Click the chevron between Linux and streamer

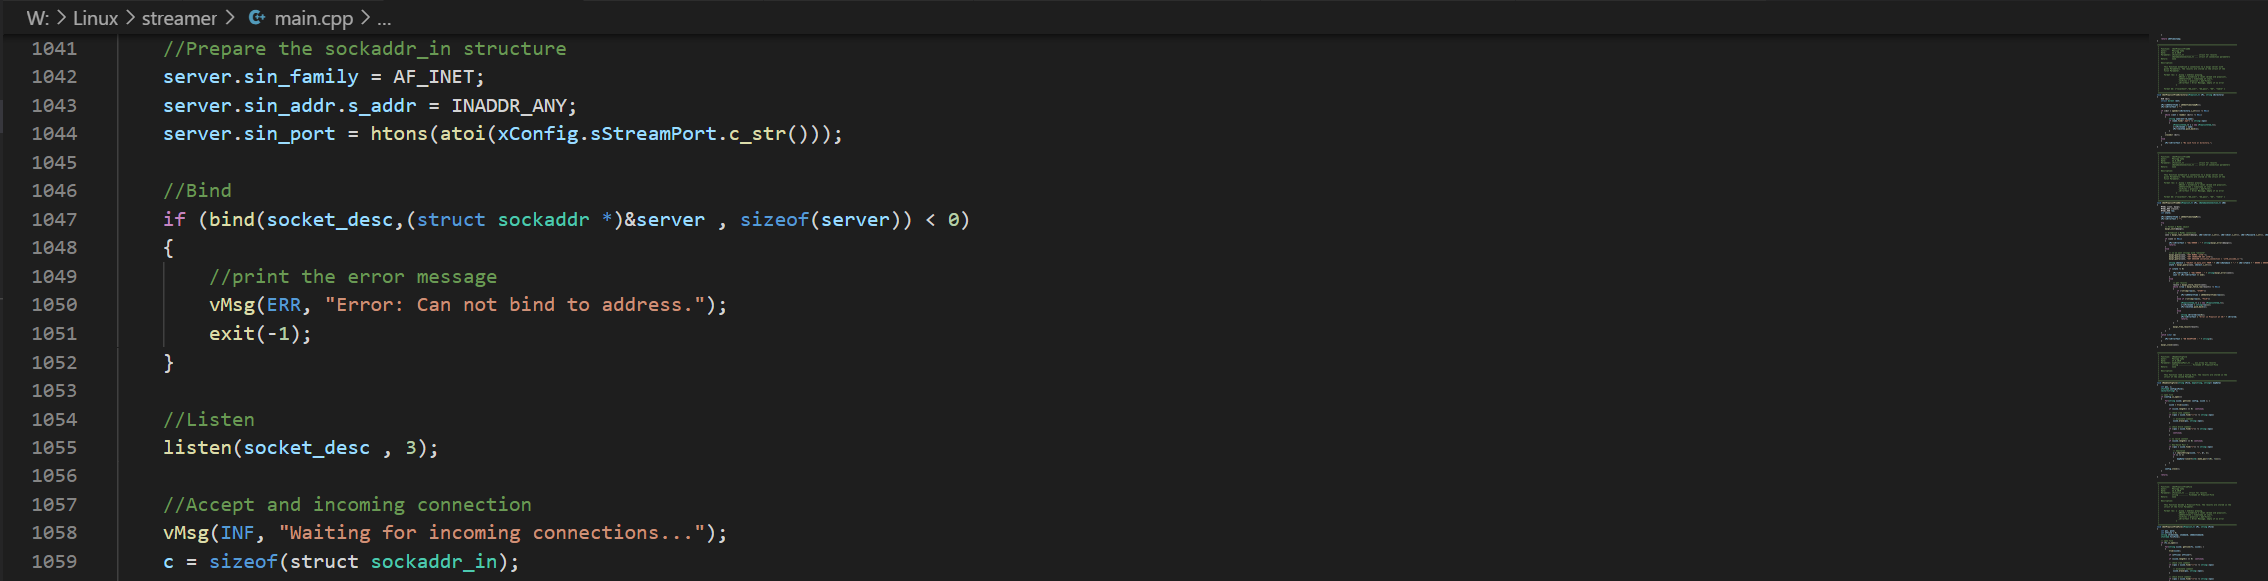pos(130,18)
